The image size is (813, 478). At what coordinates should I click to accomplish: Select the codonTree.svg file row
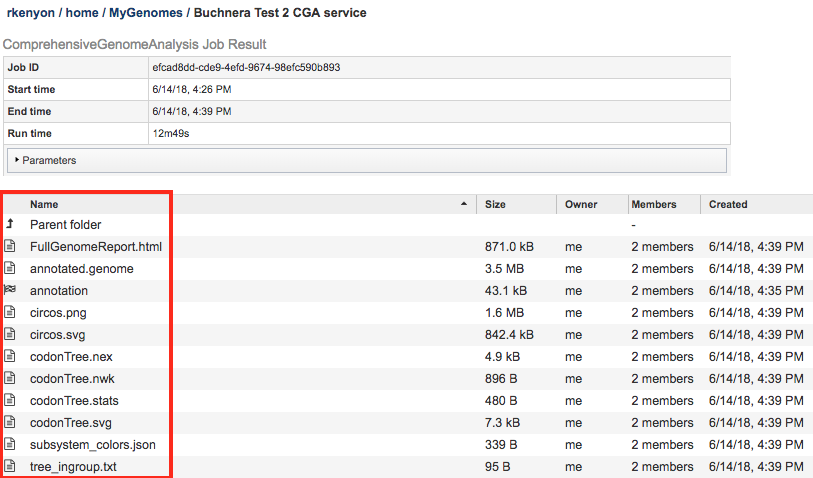[65, 422]
